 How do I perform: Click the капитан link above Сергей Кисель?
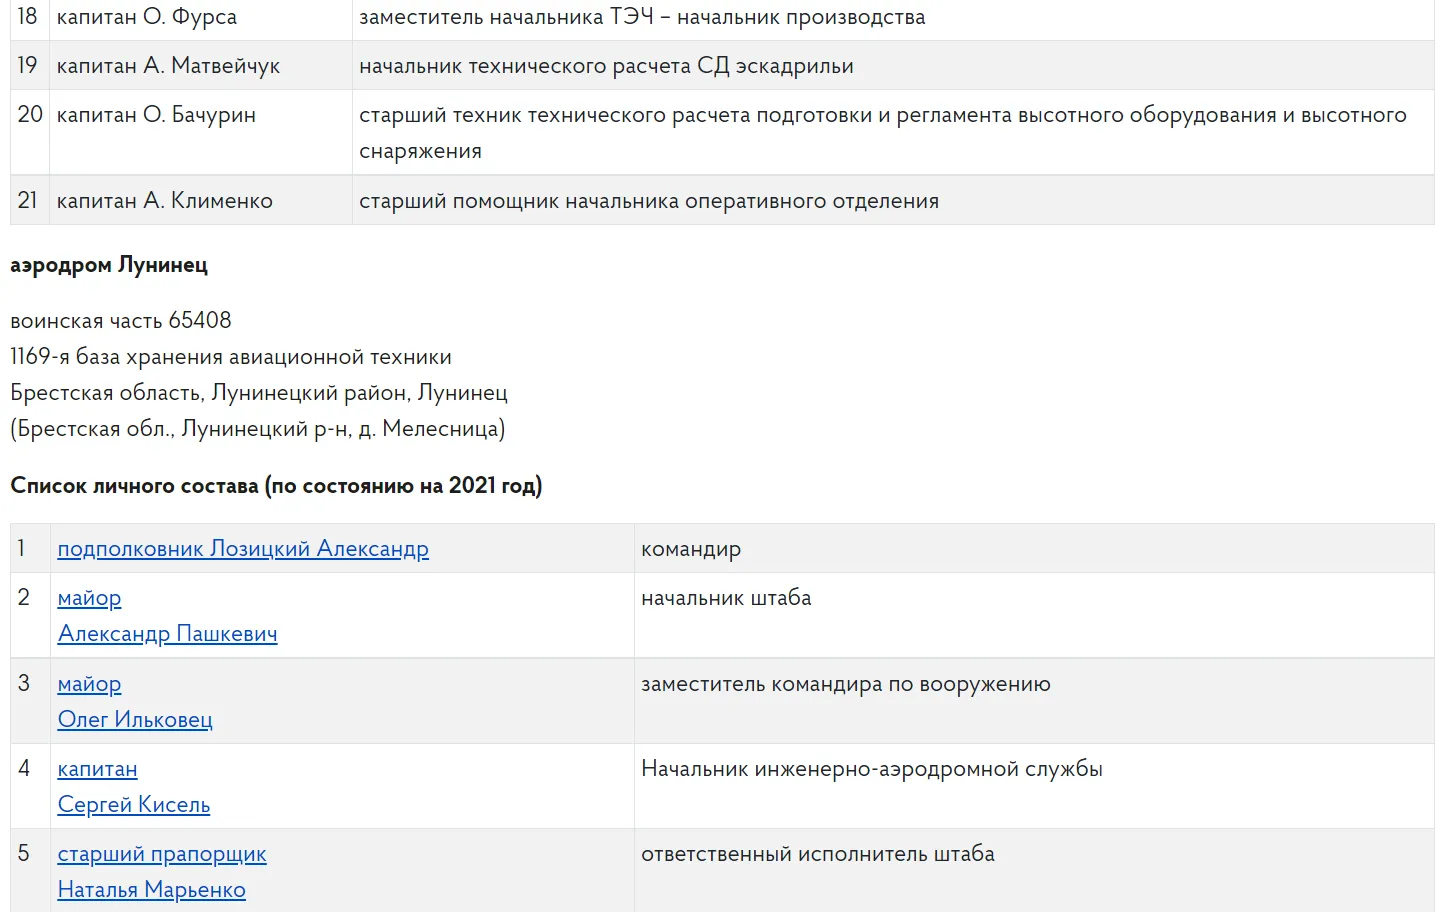pyautogui.click(x=97, y=769)
